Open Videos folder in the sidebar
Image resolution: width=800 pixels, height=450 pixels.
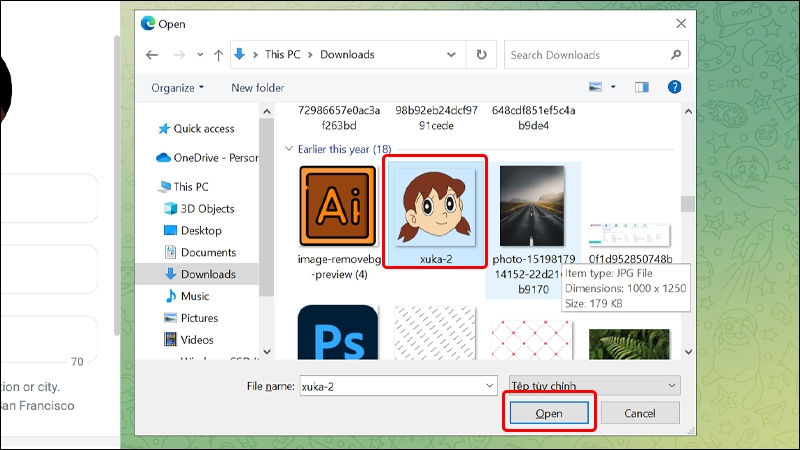pyautogui.click(x=188, y=340)
